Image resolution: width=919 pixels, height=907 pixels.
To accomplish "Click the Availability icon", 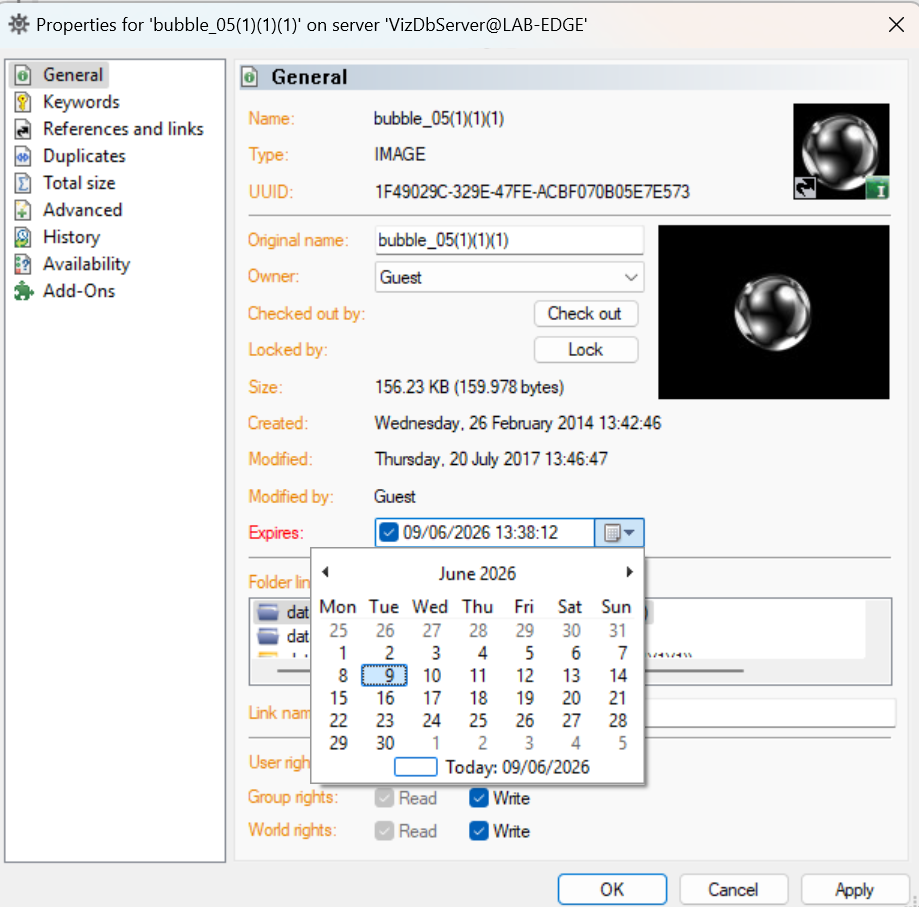I will 23,264.
